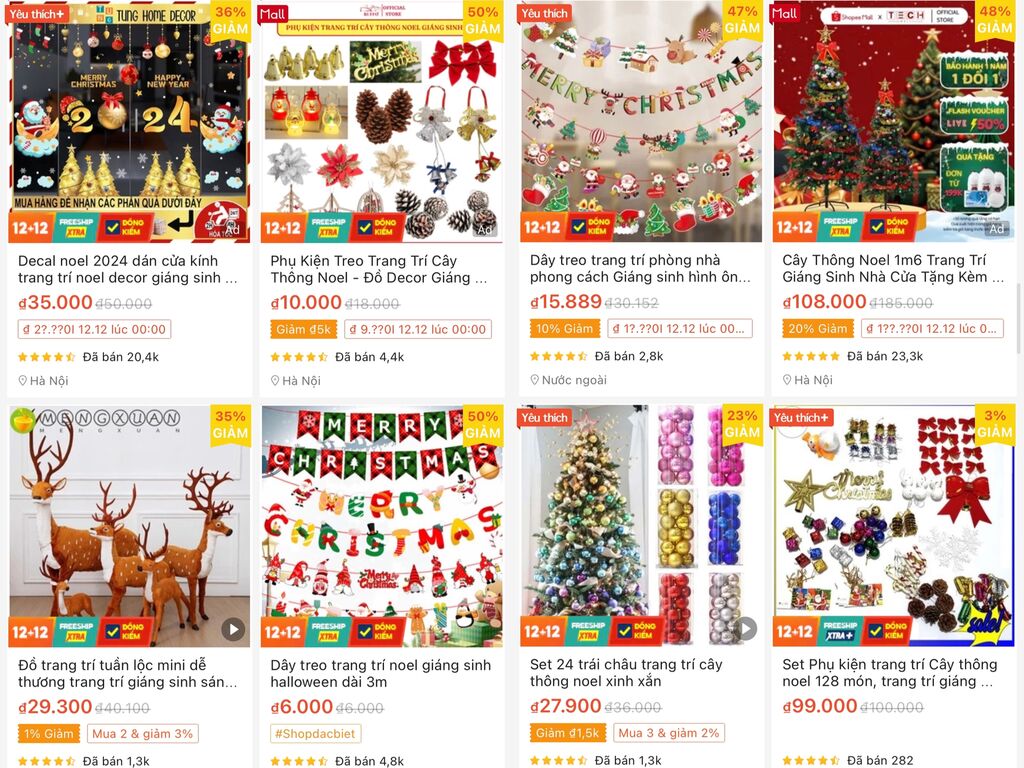Click the 36% GIẢM discount tag
The height and width of the screenshot is (768, 1024).
[x=231, y=21]
